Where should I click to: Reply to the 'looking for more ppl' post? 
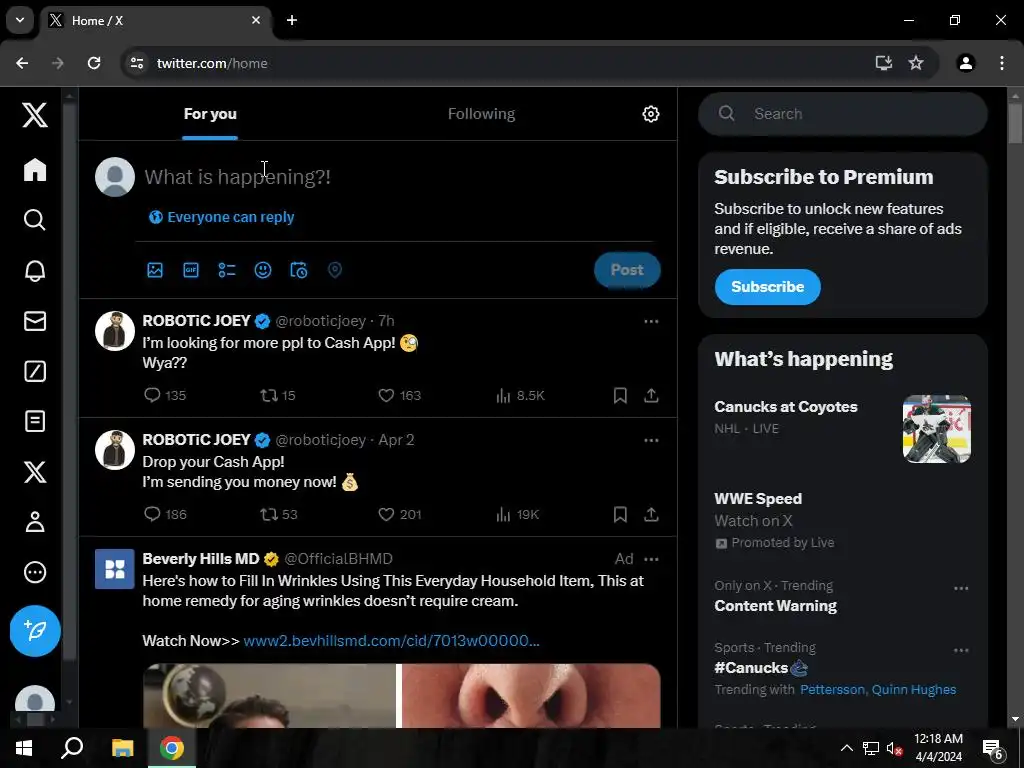click(x=165, y=395)
